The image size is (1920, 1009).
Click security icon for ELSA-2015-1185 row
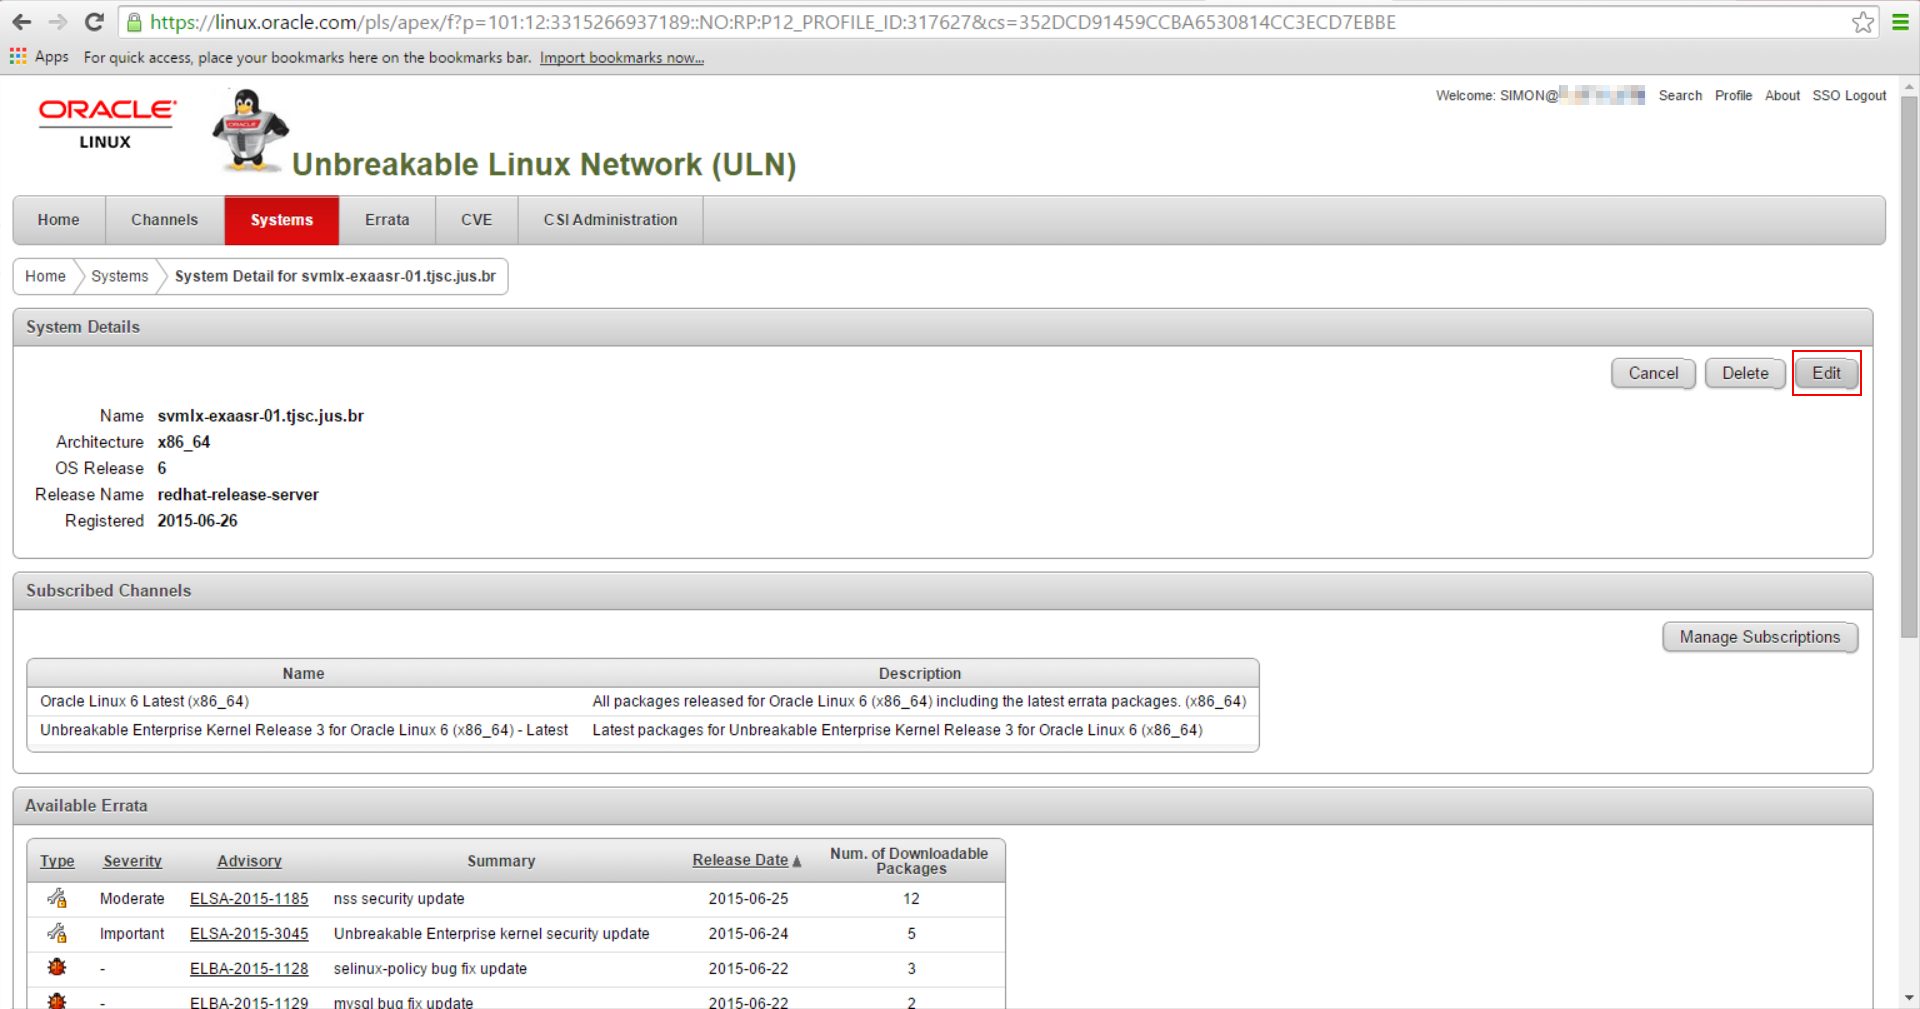[x=57, y=898]
